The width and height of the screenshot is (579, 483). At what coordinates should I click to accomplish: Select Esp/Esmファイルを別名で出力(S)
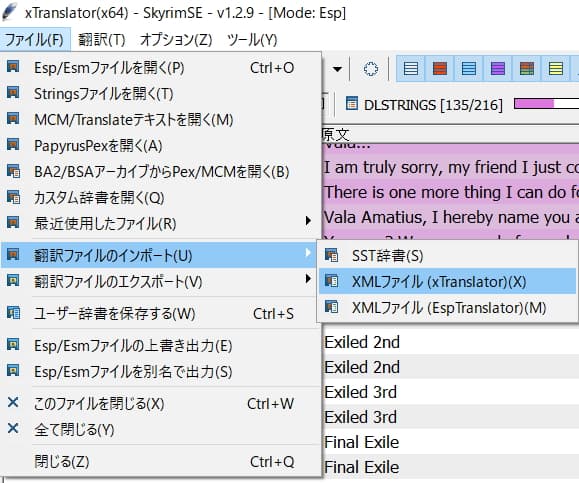pos(161,372)
